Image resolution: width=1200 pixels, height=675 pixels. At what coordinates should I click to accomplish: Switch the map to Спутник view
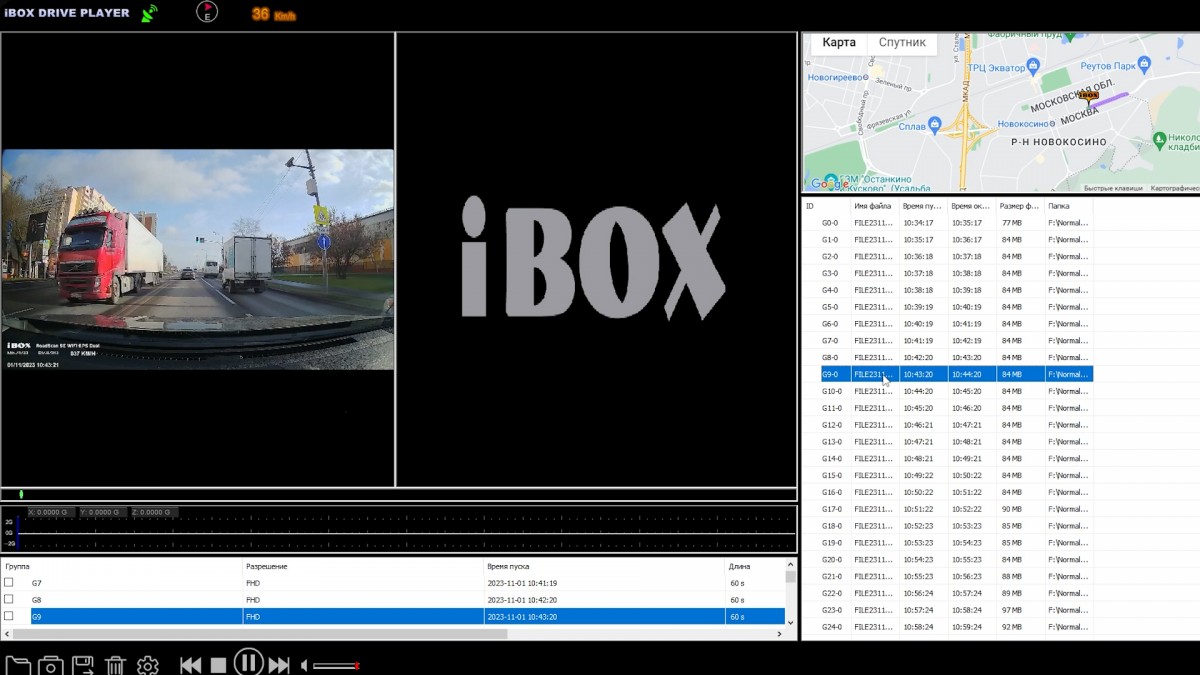pyautogui.click(x=901, y=43)
